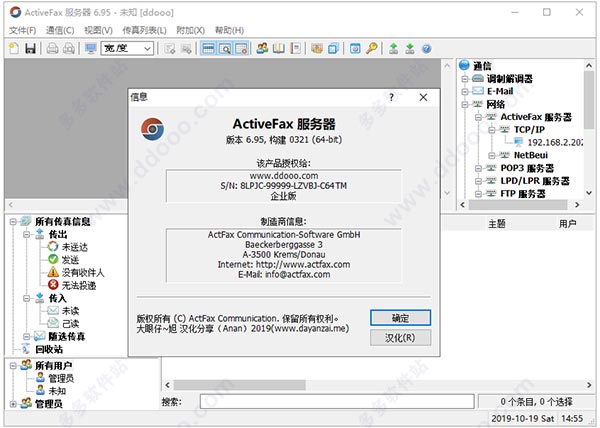The height and width of the screenshot is (428, 600).
Task: Open the phone book icon
Action: pos(279,49)
